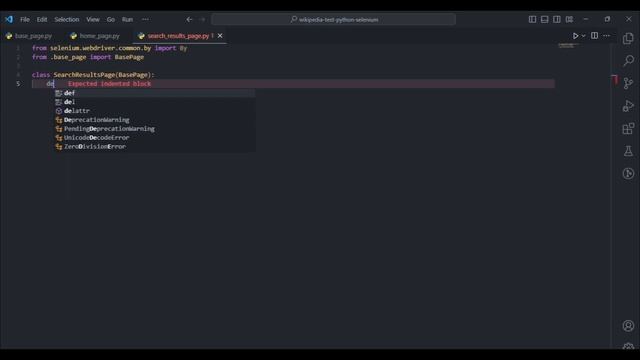Open the Explorer view in activity bar
Image resolution: width=640 pixels, height=360 pixels.
(628, 38)
